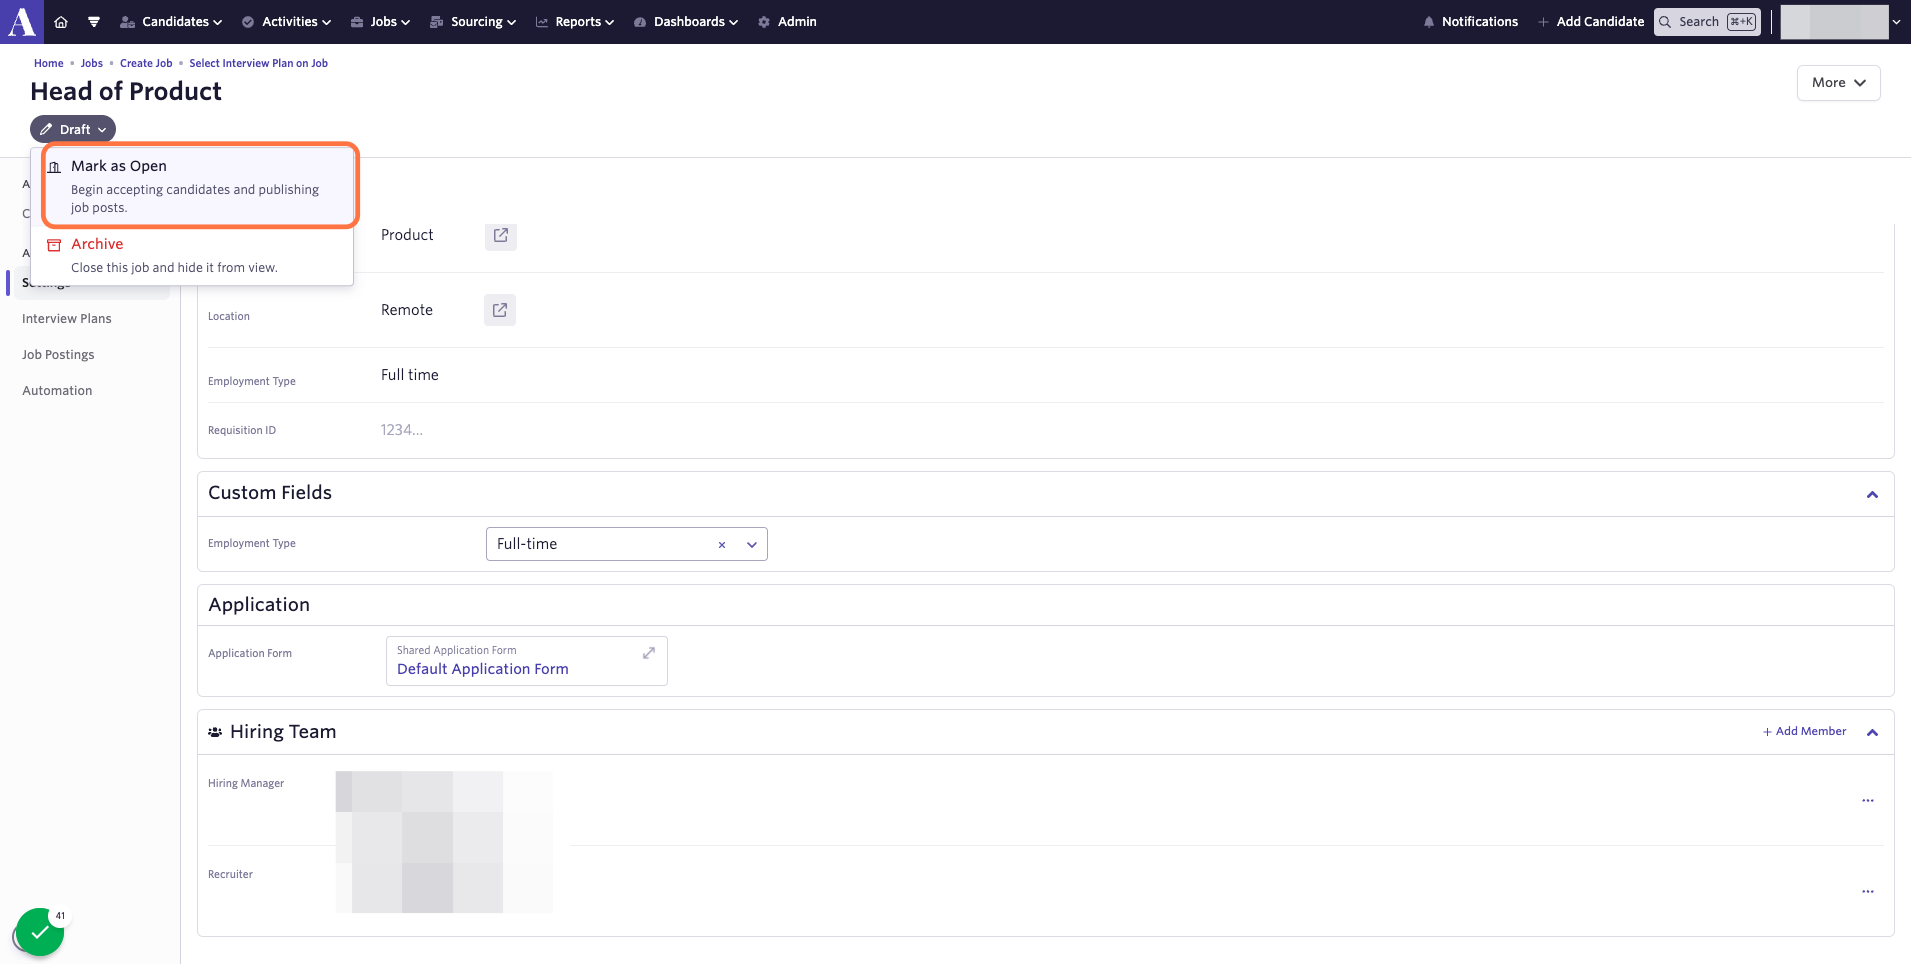Go to Automation sidebar item
This screenshot has height=964, width=1911.
tap(57, 391)
